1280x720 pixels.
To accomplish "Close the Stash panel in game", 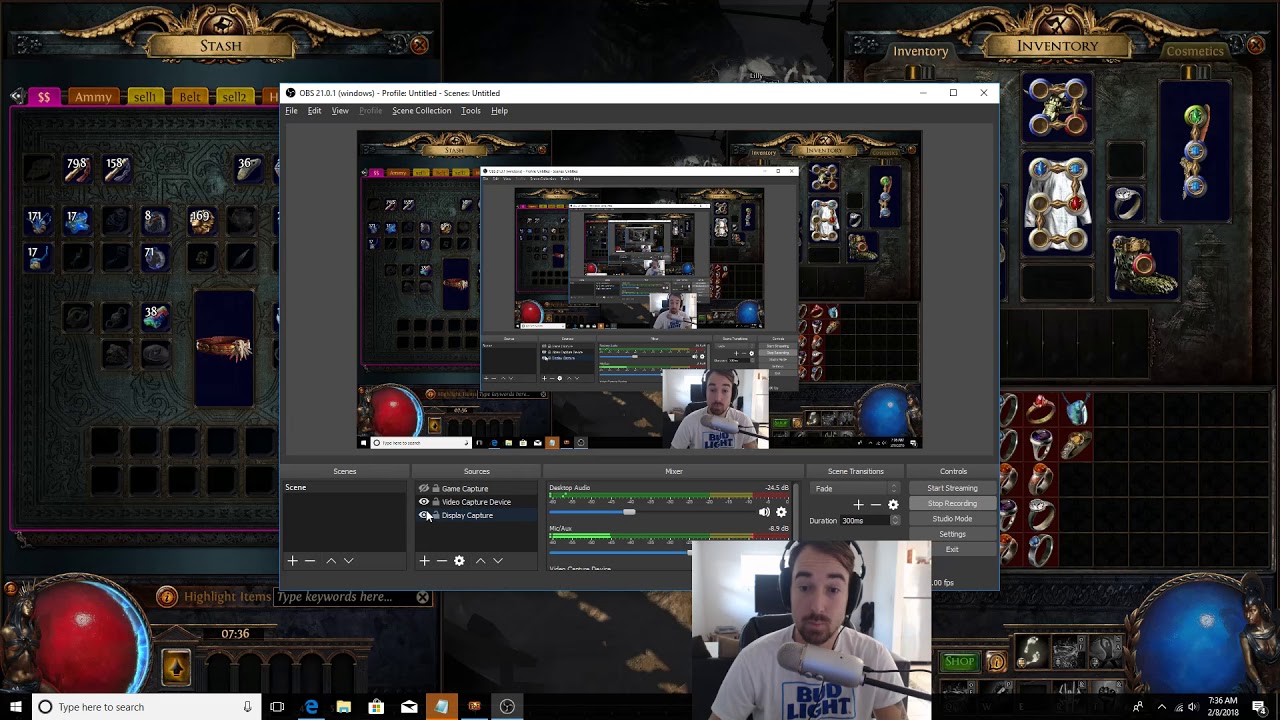I will coord(419,45).
